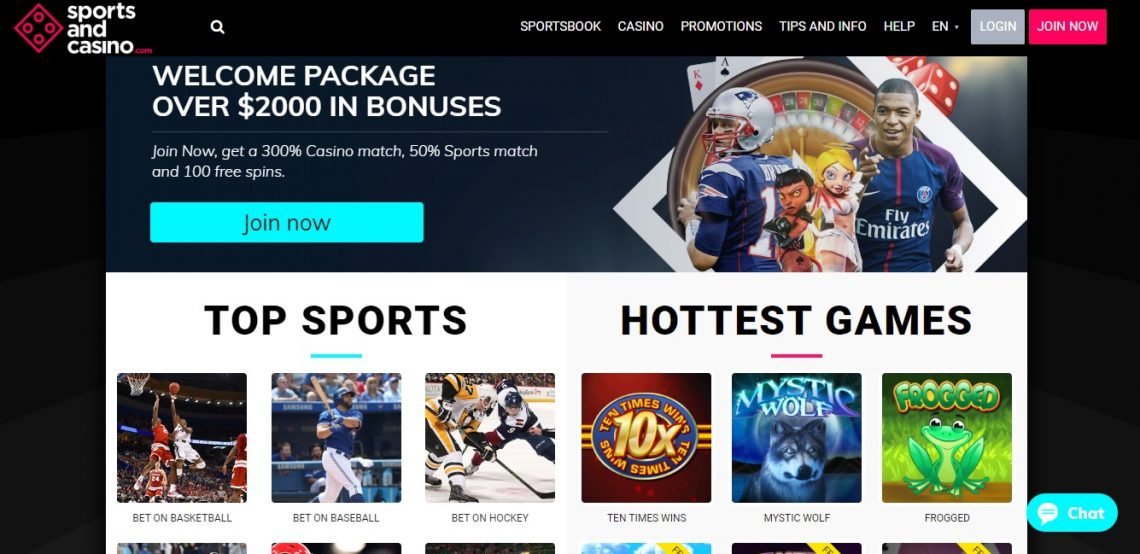The image size is (1140, 554).
Task: Select the baseball sport image
Action: 336,438
